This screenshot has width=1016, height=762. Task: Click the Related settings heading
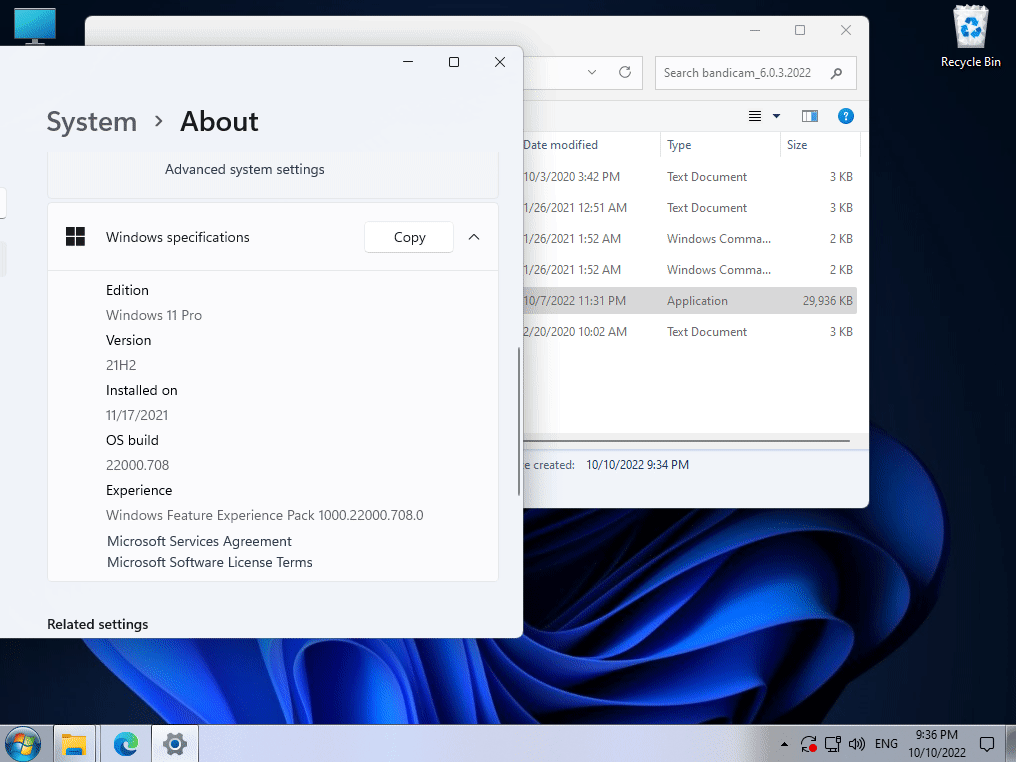click(x=98, y=624)
